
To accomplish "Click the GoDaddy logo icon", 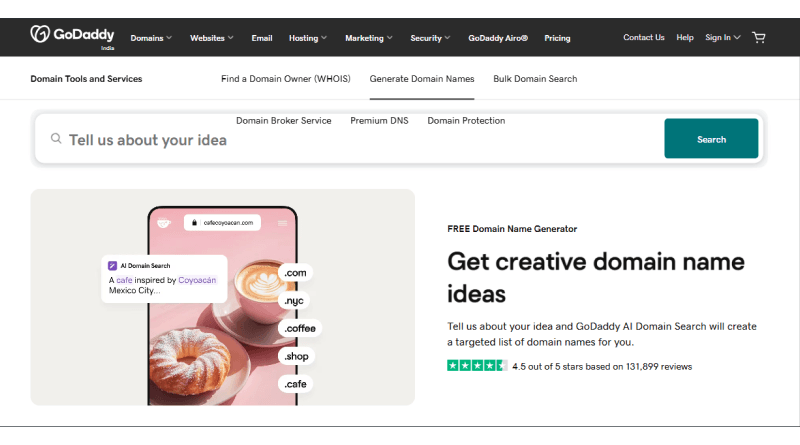I will click(40, 35).
